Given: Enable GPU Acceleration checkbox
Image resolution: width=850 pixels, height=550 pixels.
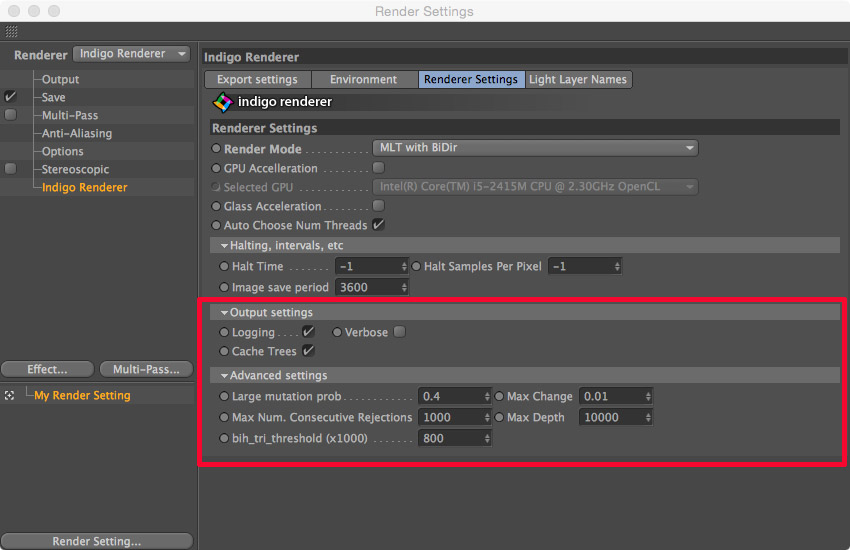Looking at the screenshot, I should tap(378, 167).
